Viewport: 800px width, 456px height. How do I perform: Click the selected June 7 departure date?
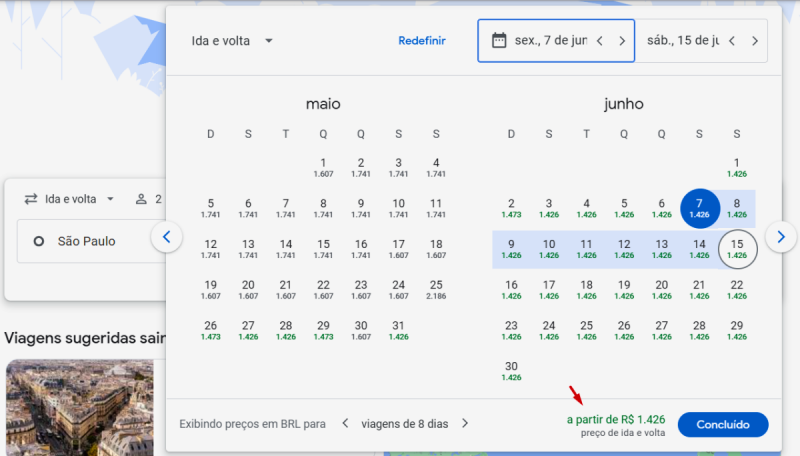click(699, 208)
